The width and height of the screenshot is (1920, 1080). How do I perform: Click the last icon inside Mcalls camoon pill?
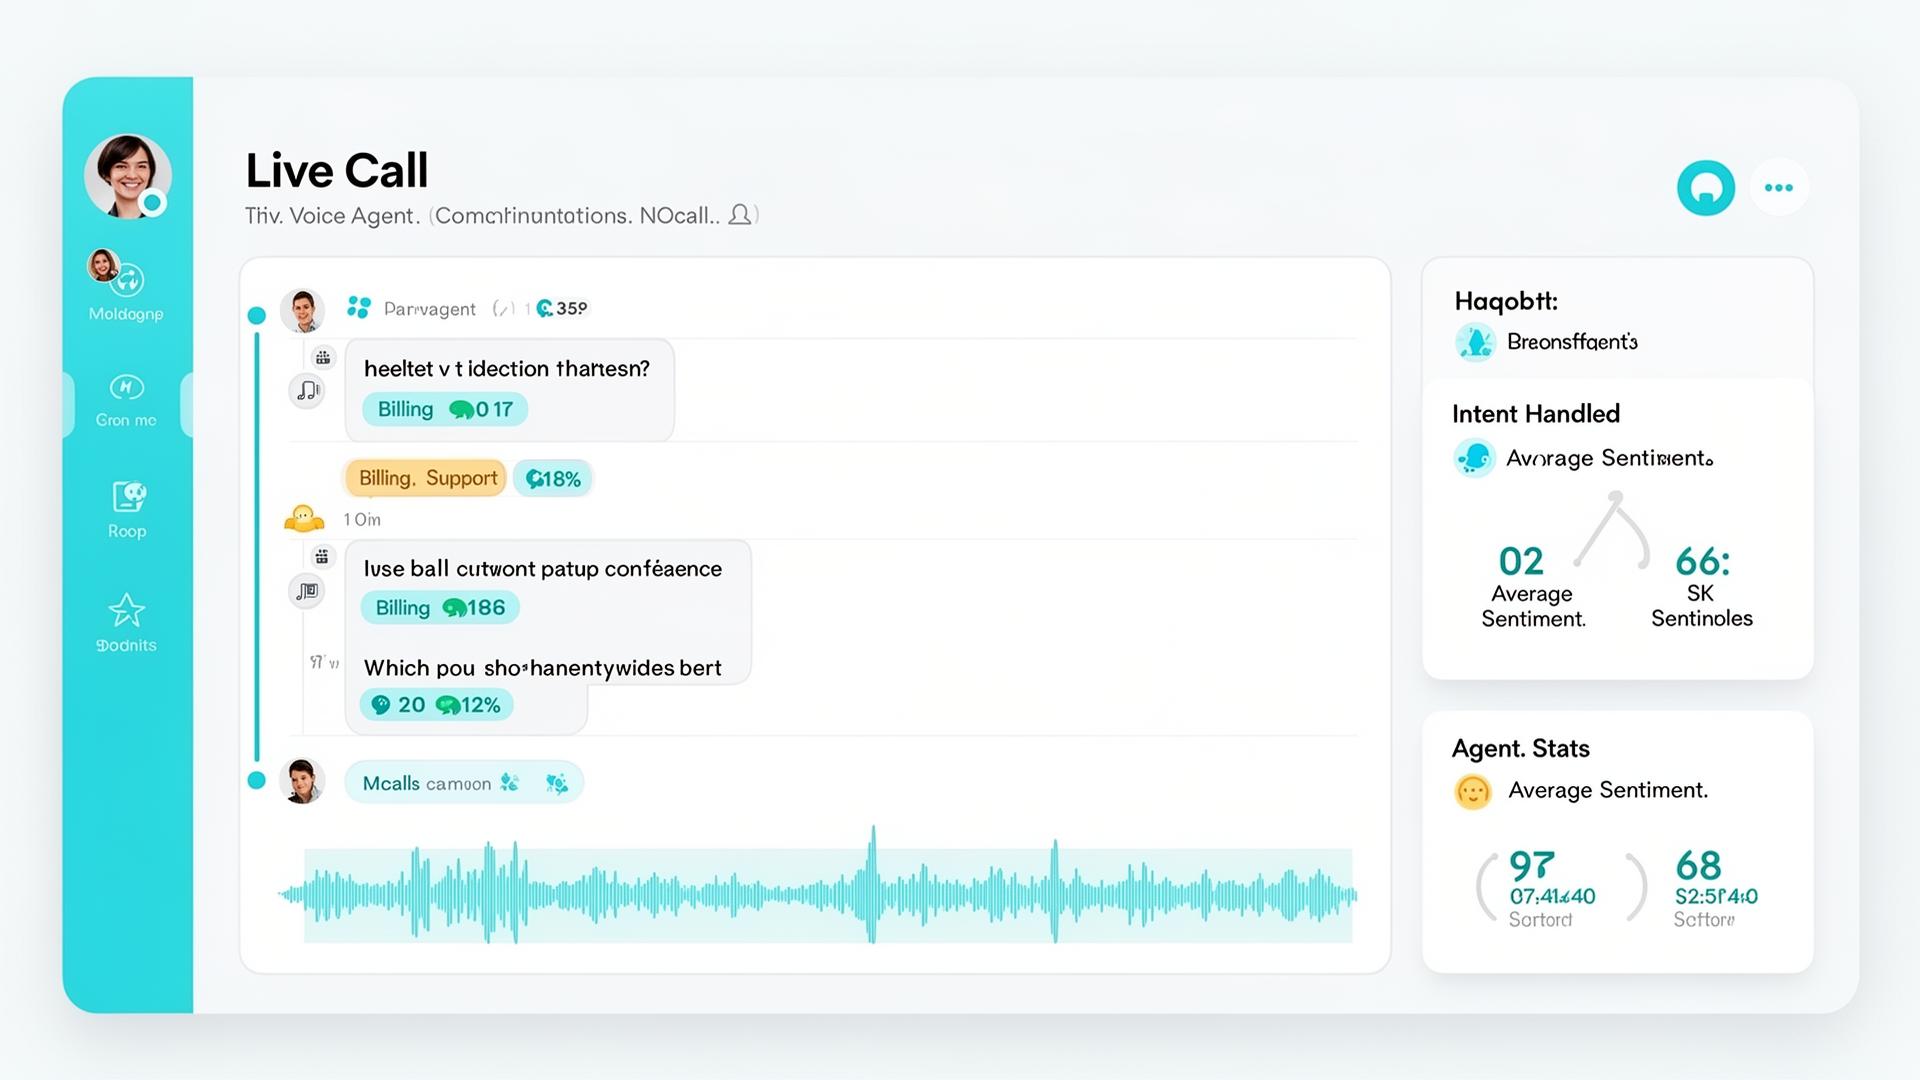click(x=557, y=783)
